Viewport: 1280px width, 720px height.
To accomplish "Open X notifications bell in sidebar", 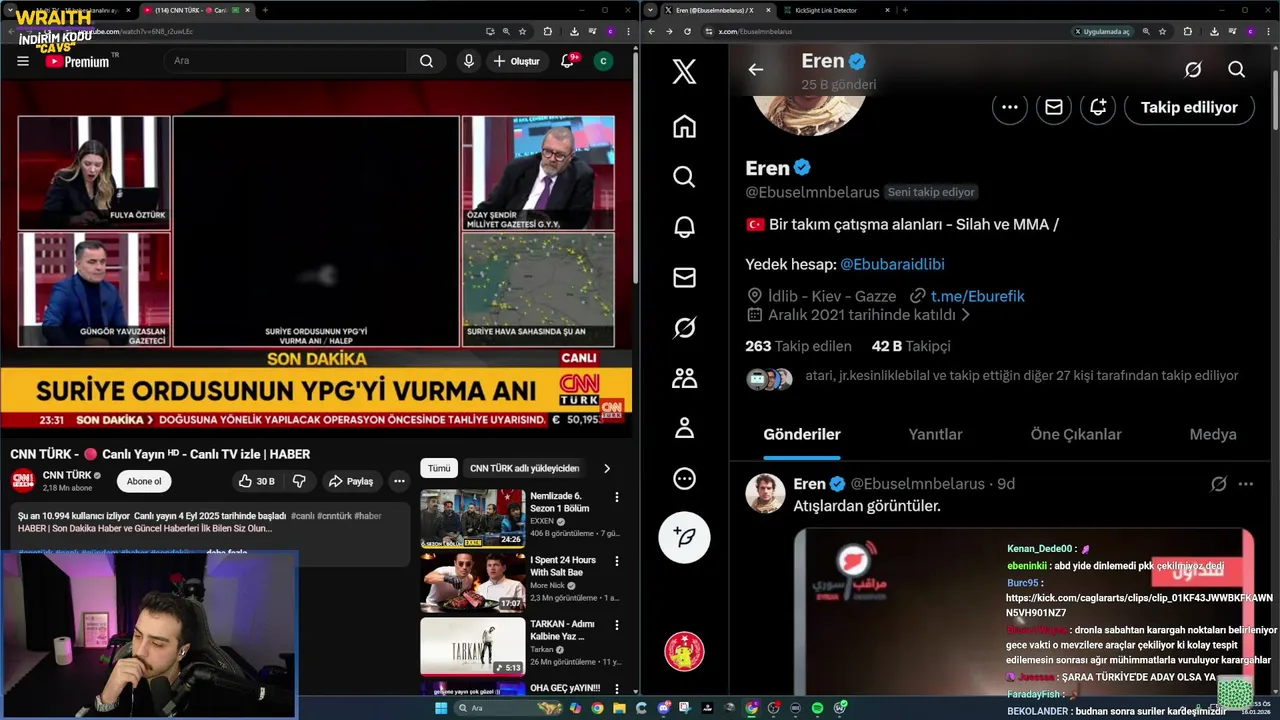I will 684,227.
